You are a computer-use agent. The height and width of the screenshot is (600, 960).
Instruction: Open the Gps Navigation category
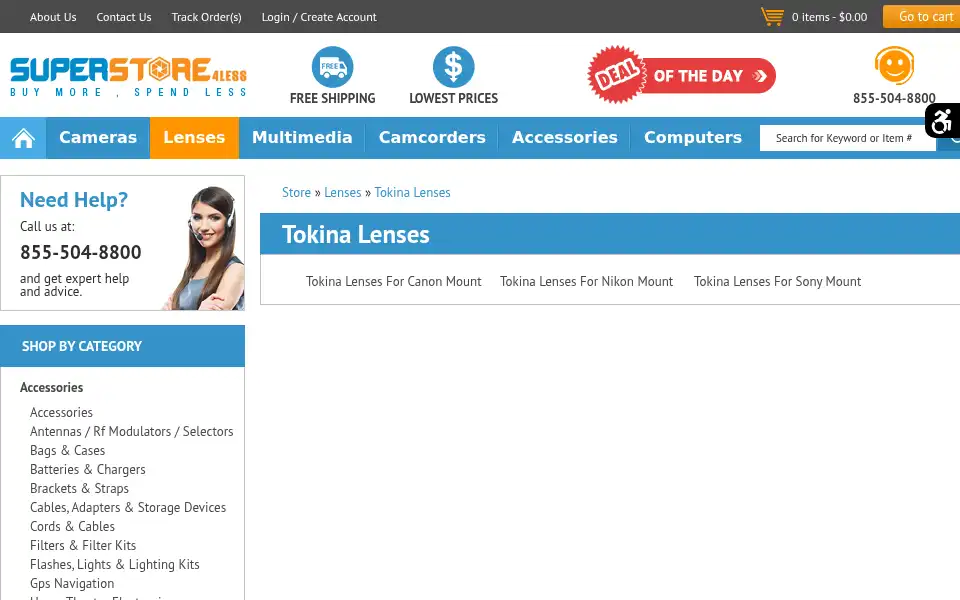(72, 583)
